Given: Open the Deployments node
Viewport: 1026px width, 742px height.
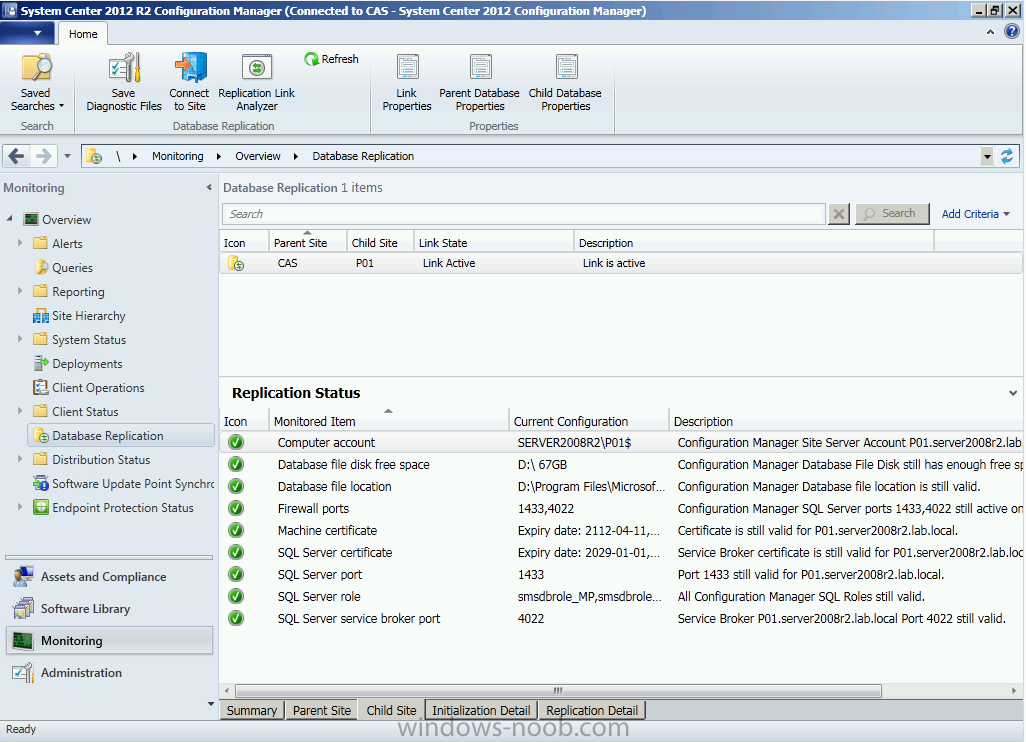Looking at the screenshot, I should pyautogui.click(x=78, y=364).
